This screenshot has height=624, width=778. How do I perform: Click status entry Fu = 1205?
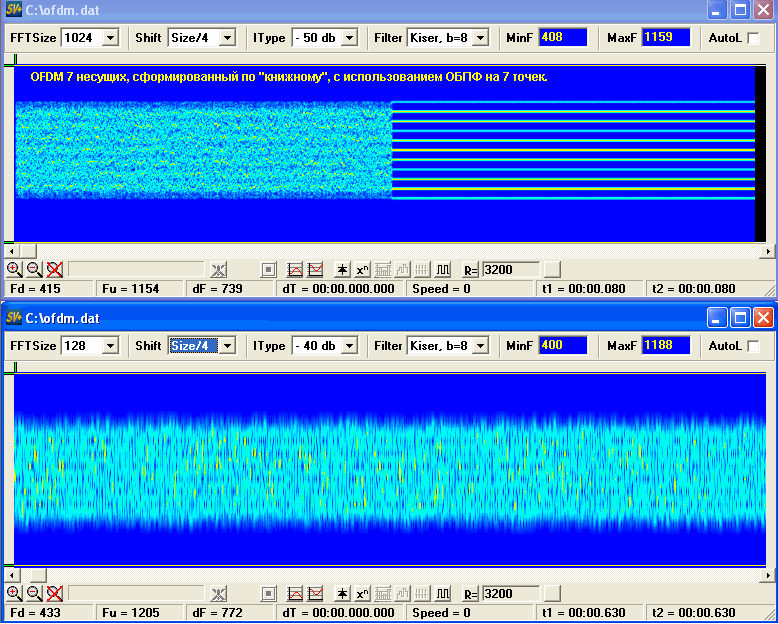[x=139, y=613]
